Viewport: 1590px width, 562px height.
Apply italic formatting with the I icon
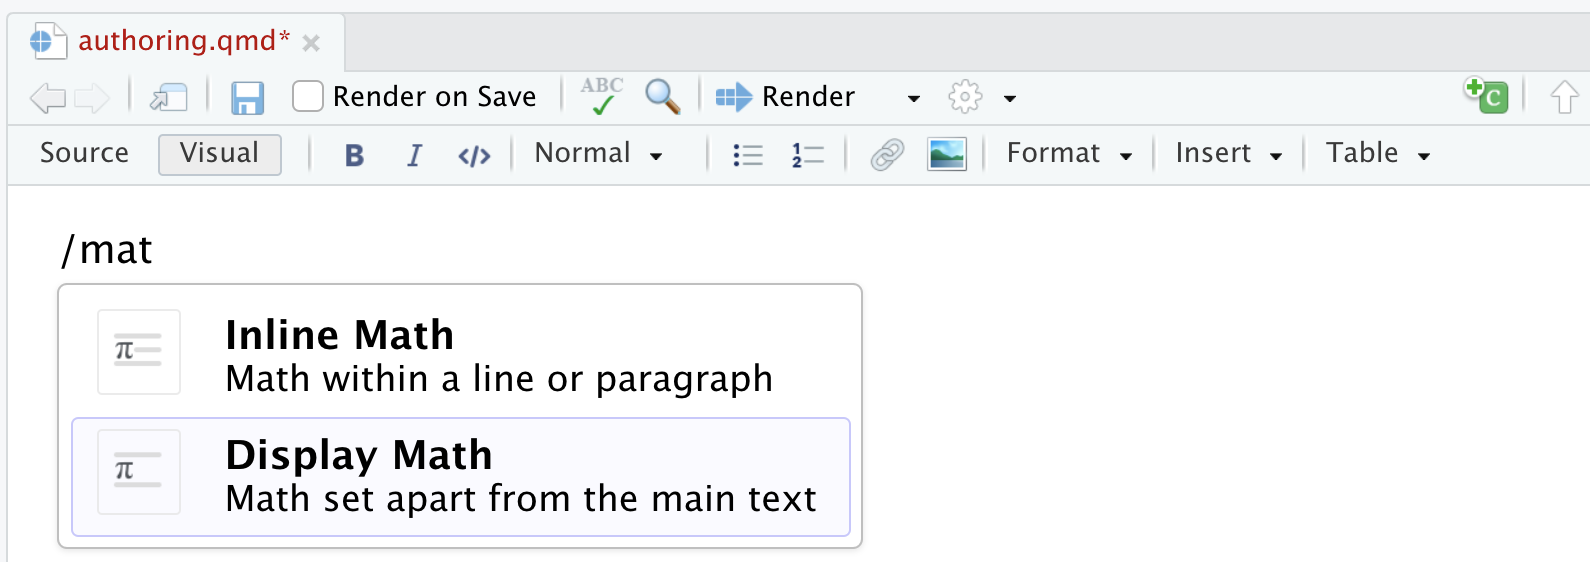click(x=414, y=155)
